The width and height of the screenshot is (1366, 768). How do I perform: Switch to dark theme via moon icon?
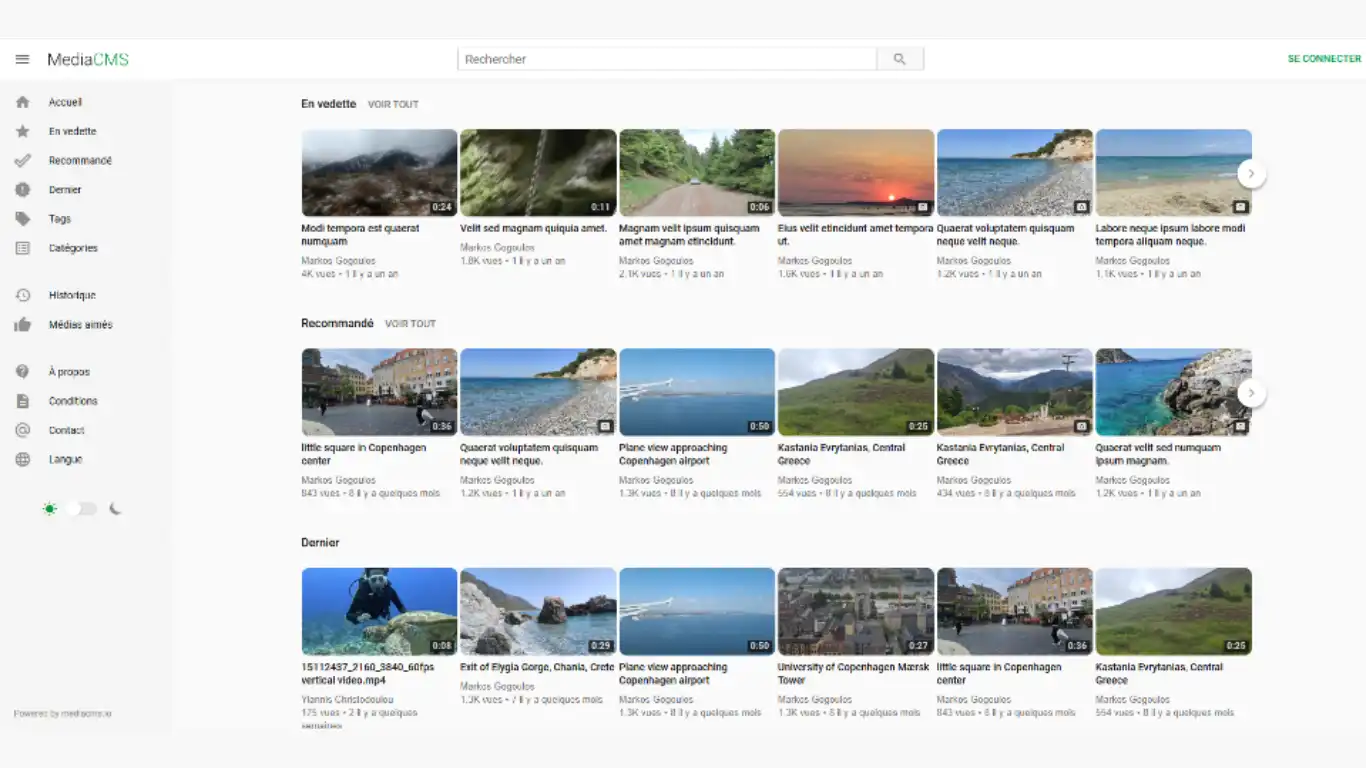pos(115,509)
